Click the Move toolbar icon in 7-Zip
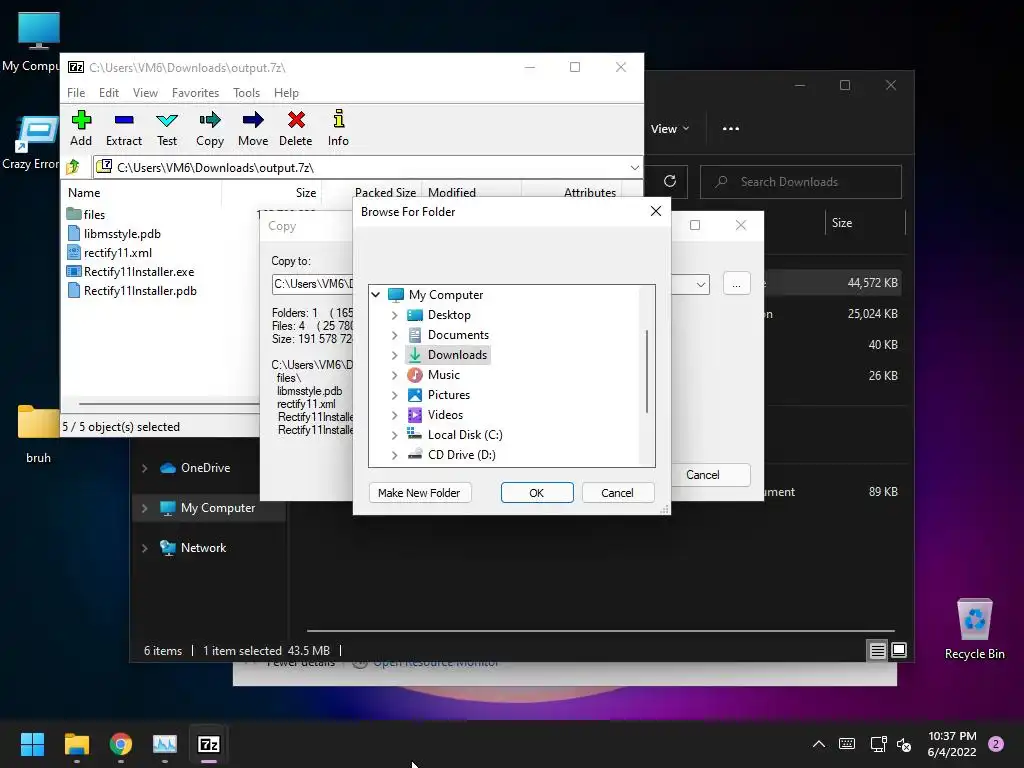1024x768 pixels. pyautogui.click(x=253, y=128)
